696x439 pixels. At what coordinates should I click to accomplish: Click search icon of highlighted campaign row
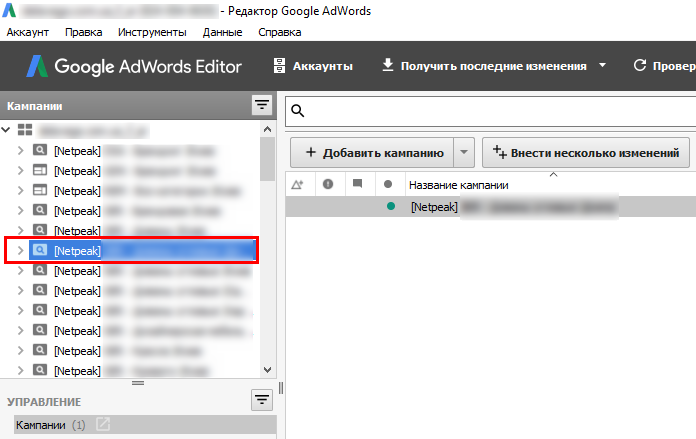coord(40,250)
